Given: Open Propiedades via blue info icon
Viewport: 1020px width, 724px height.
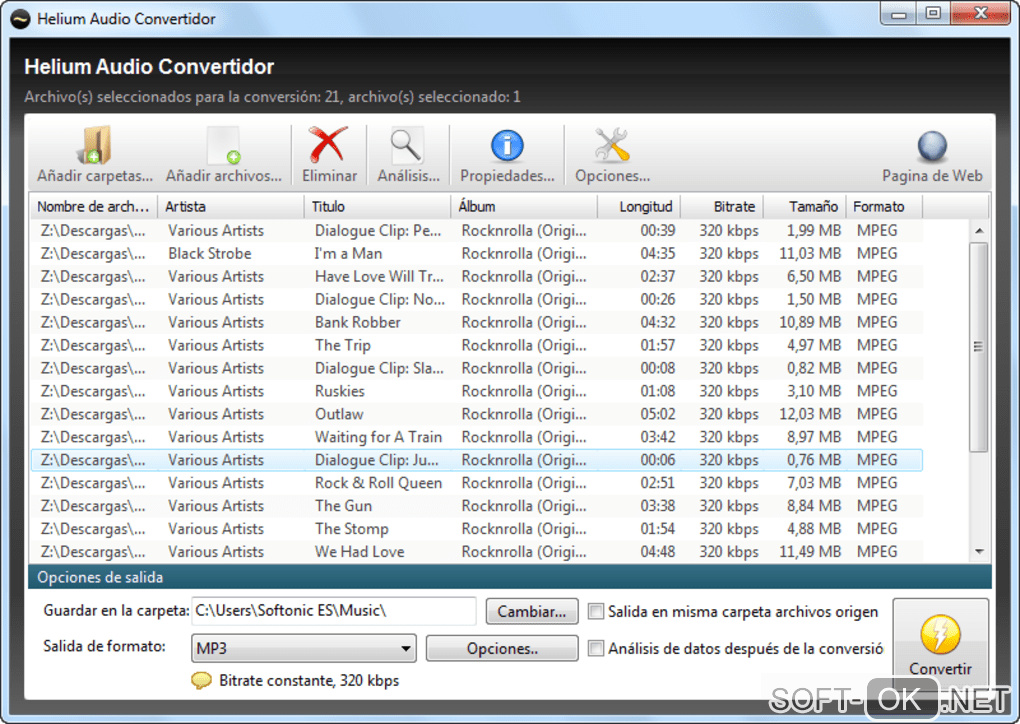Looking at the screenshot, I should pos(507,145).
